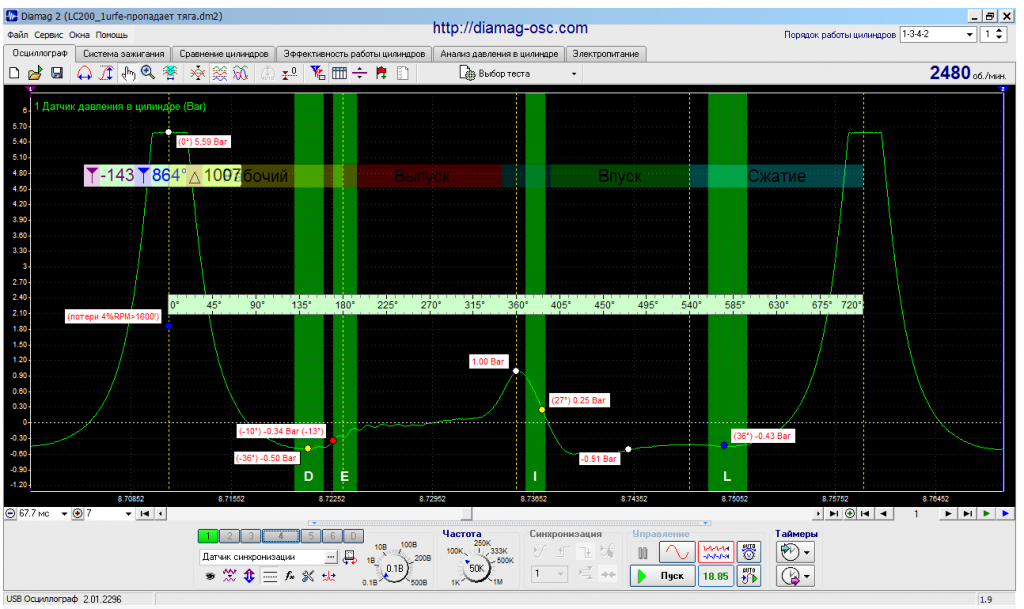This screenshot has width=1024, height=609.
Task: Click the Частота frequency knob 50K
Action: 476,569
